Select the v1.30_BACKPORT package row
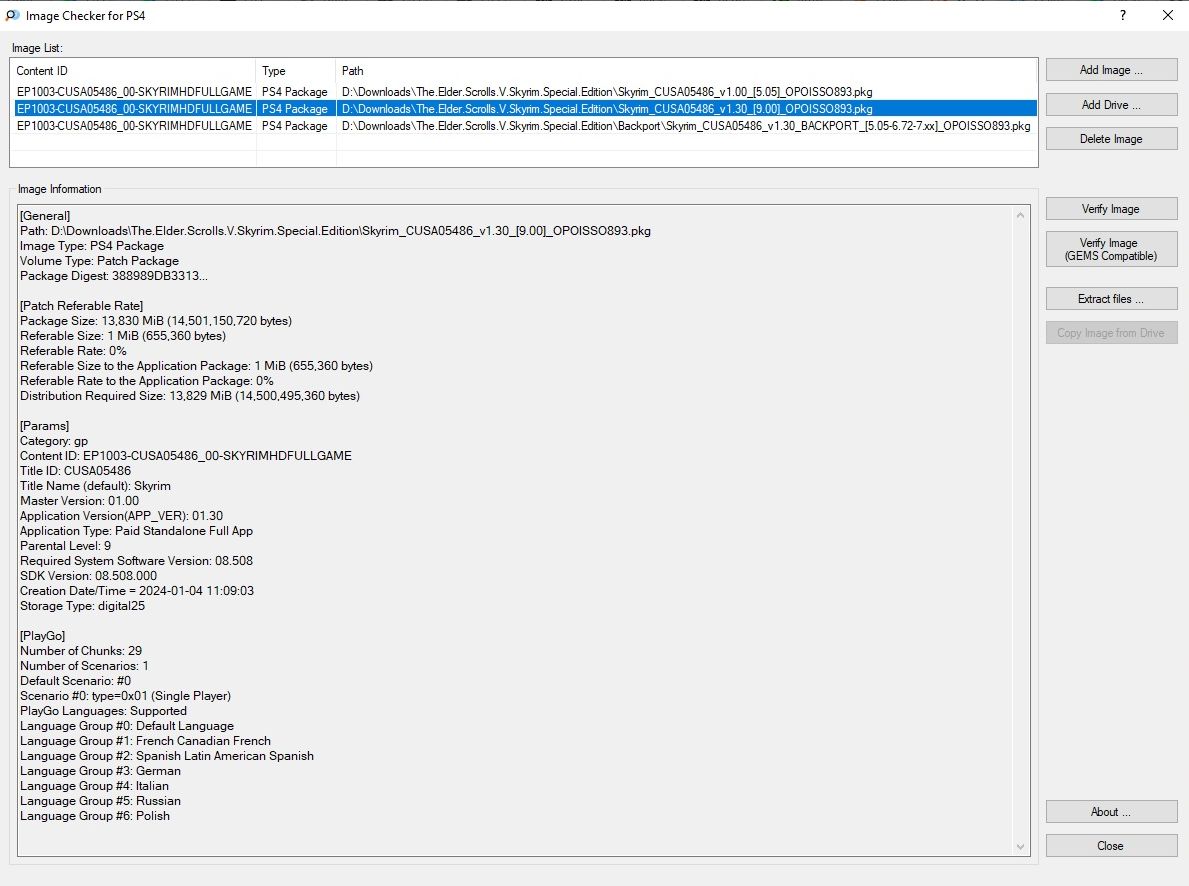 coord(525,126)
